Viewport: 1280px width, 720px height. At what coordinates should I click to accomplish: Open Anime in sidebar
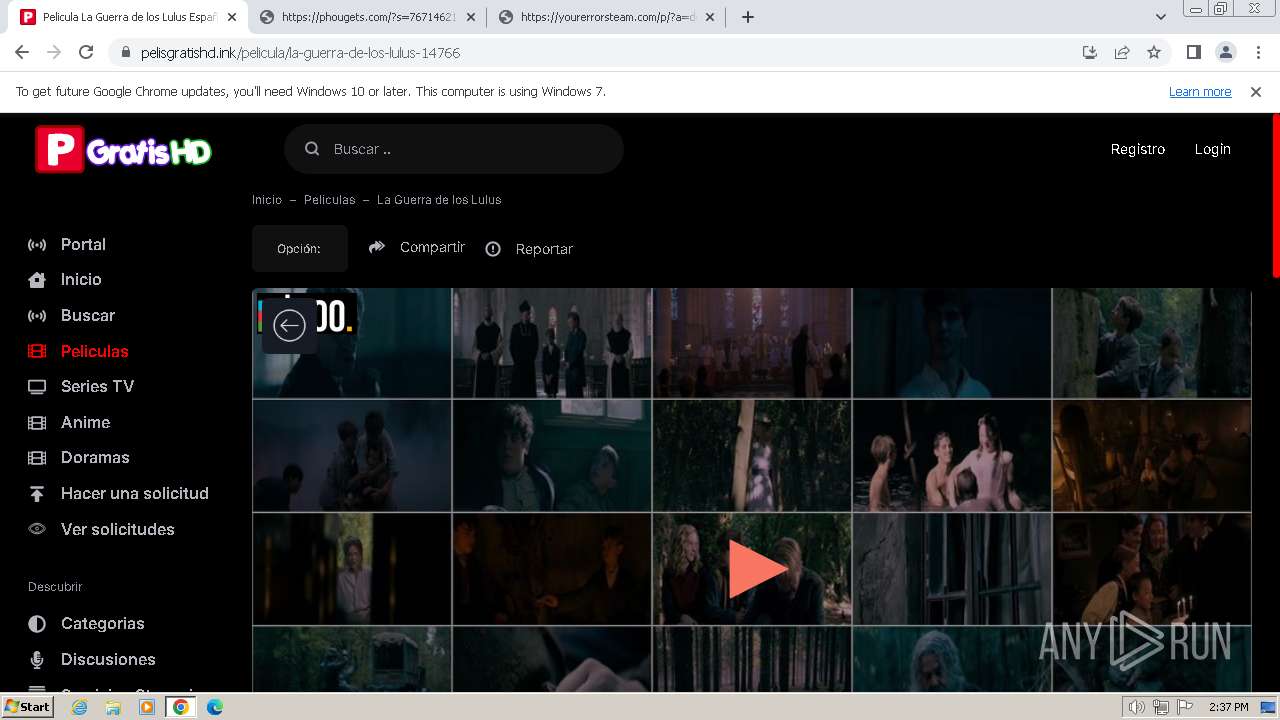[x=86, y=422]
